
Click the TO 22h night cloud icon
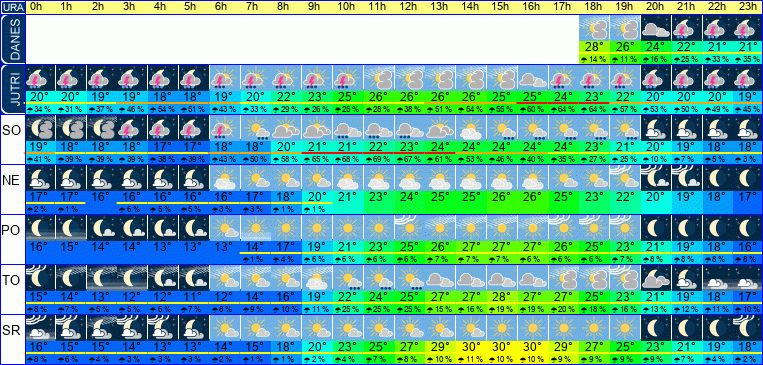click(x=717, y=277)
